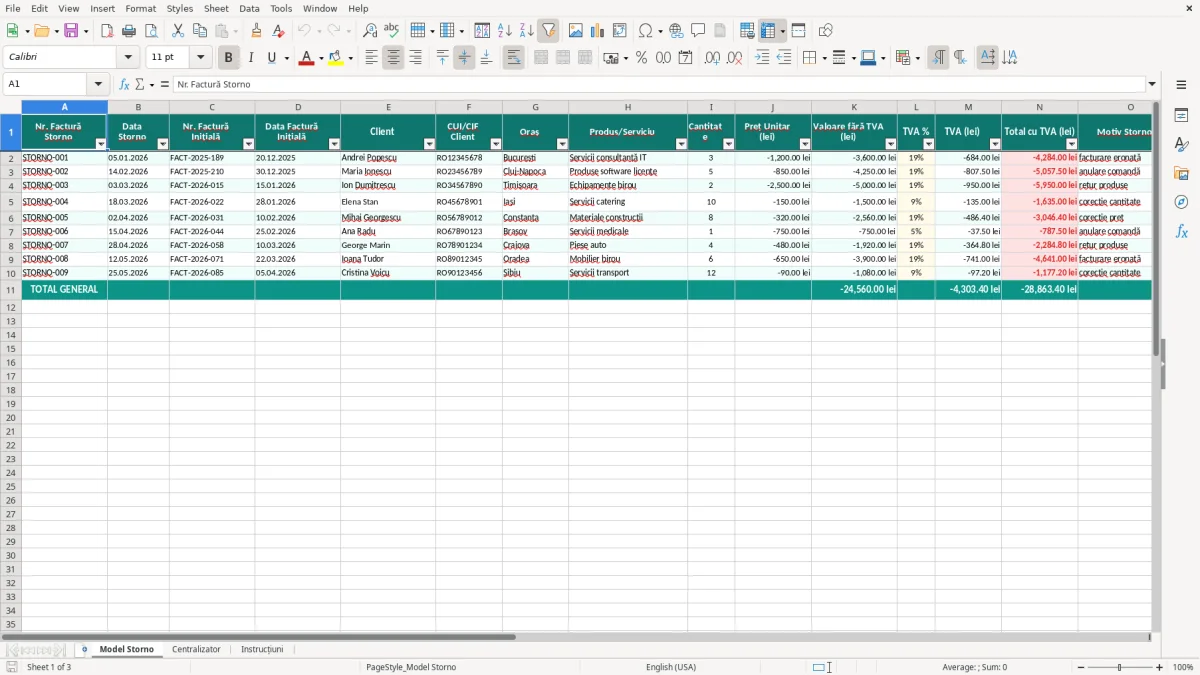Open the font name dropdown
Viewport: 1200px width, 675px height.
point(128,58)
